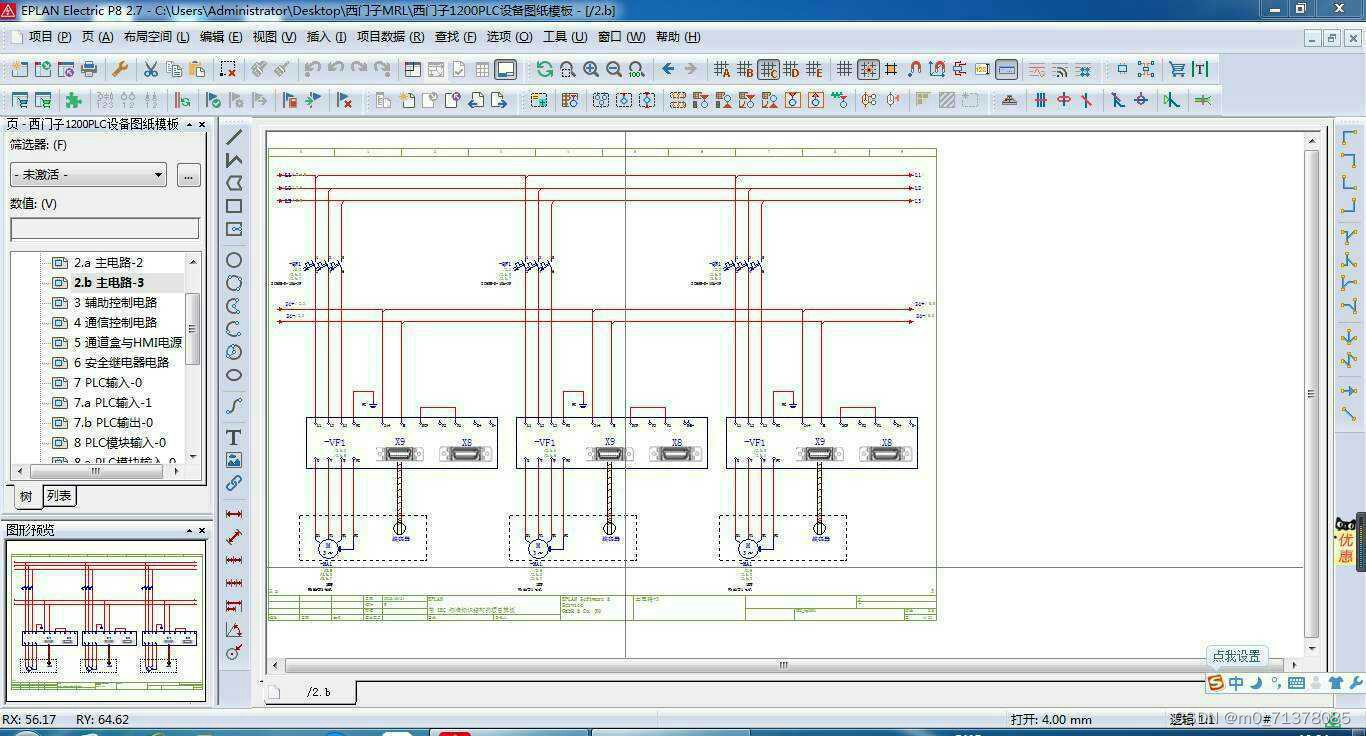Viewport: 1366px width, 736px height.
Task: Toggle grid E display
Action: pos(814,69)
